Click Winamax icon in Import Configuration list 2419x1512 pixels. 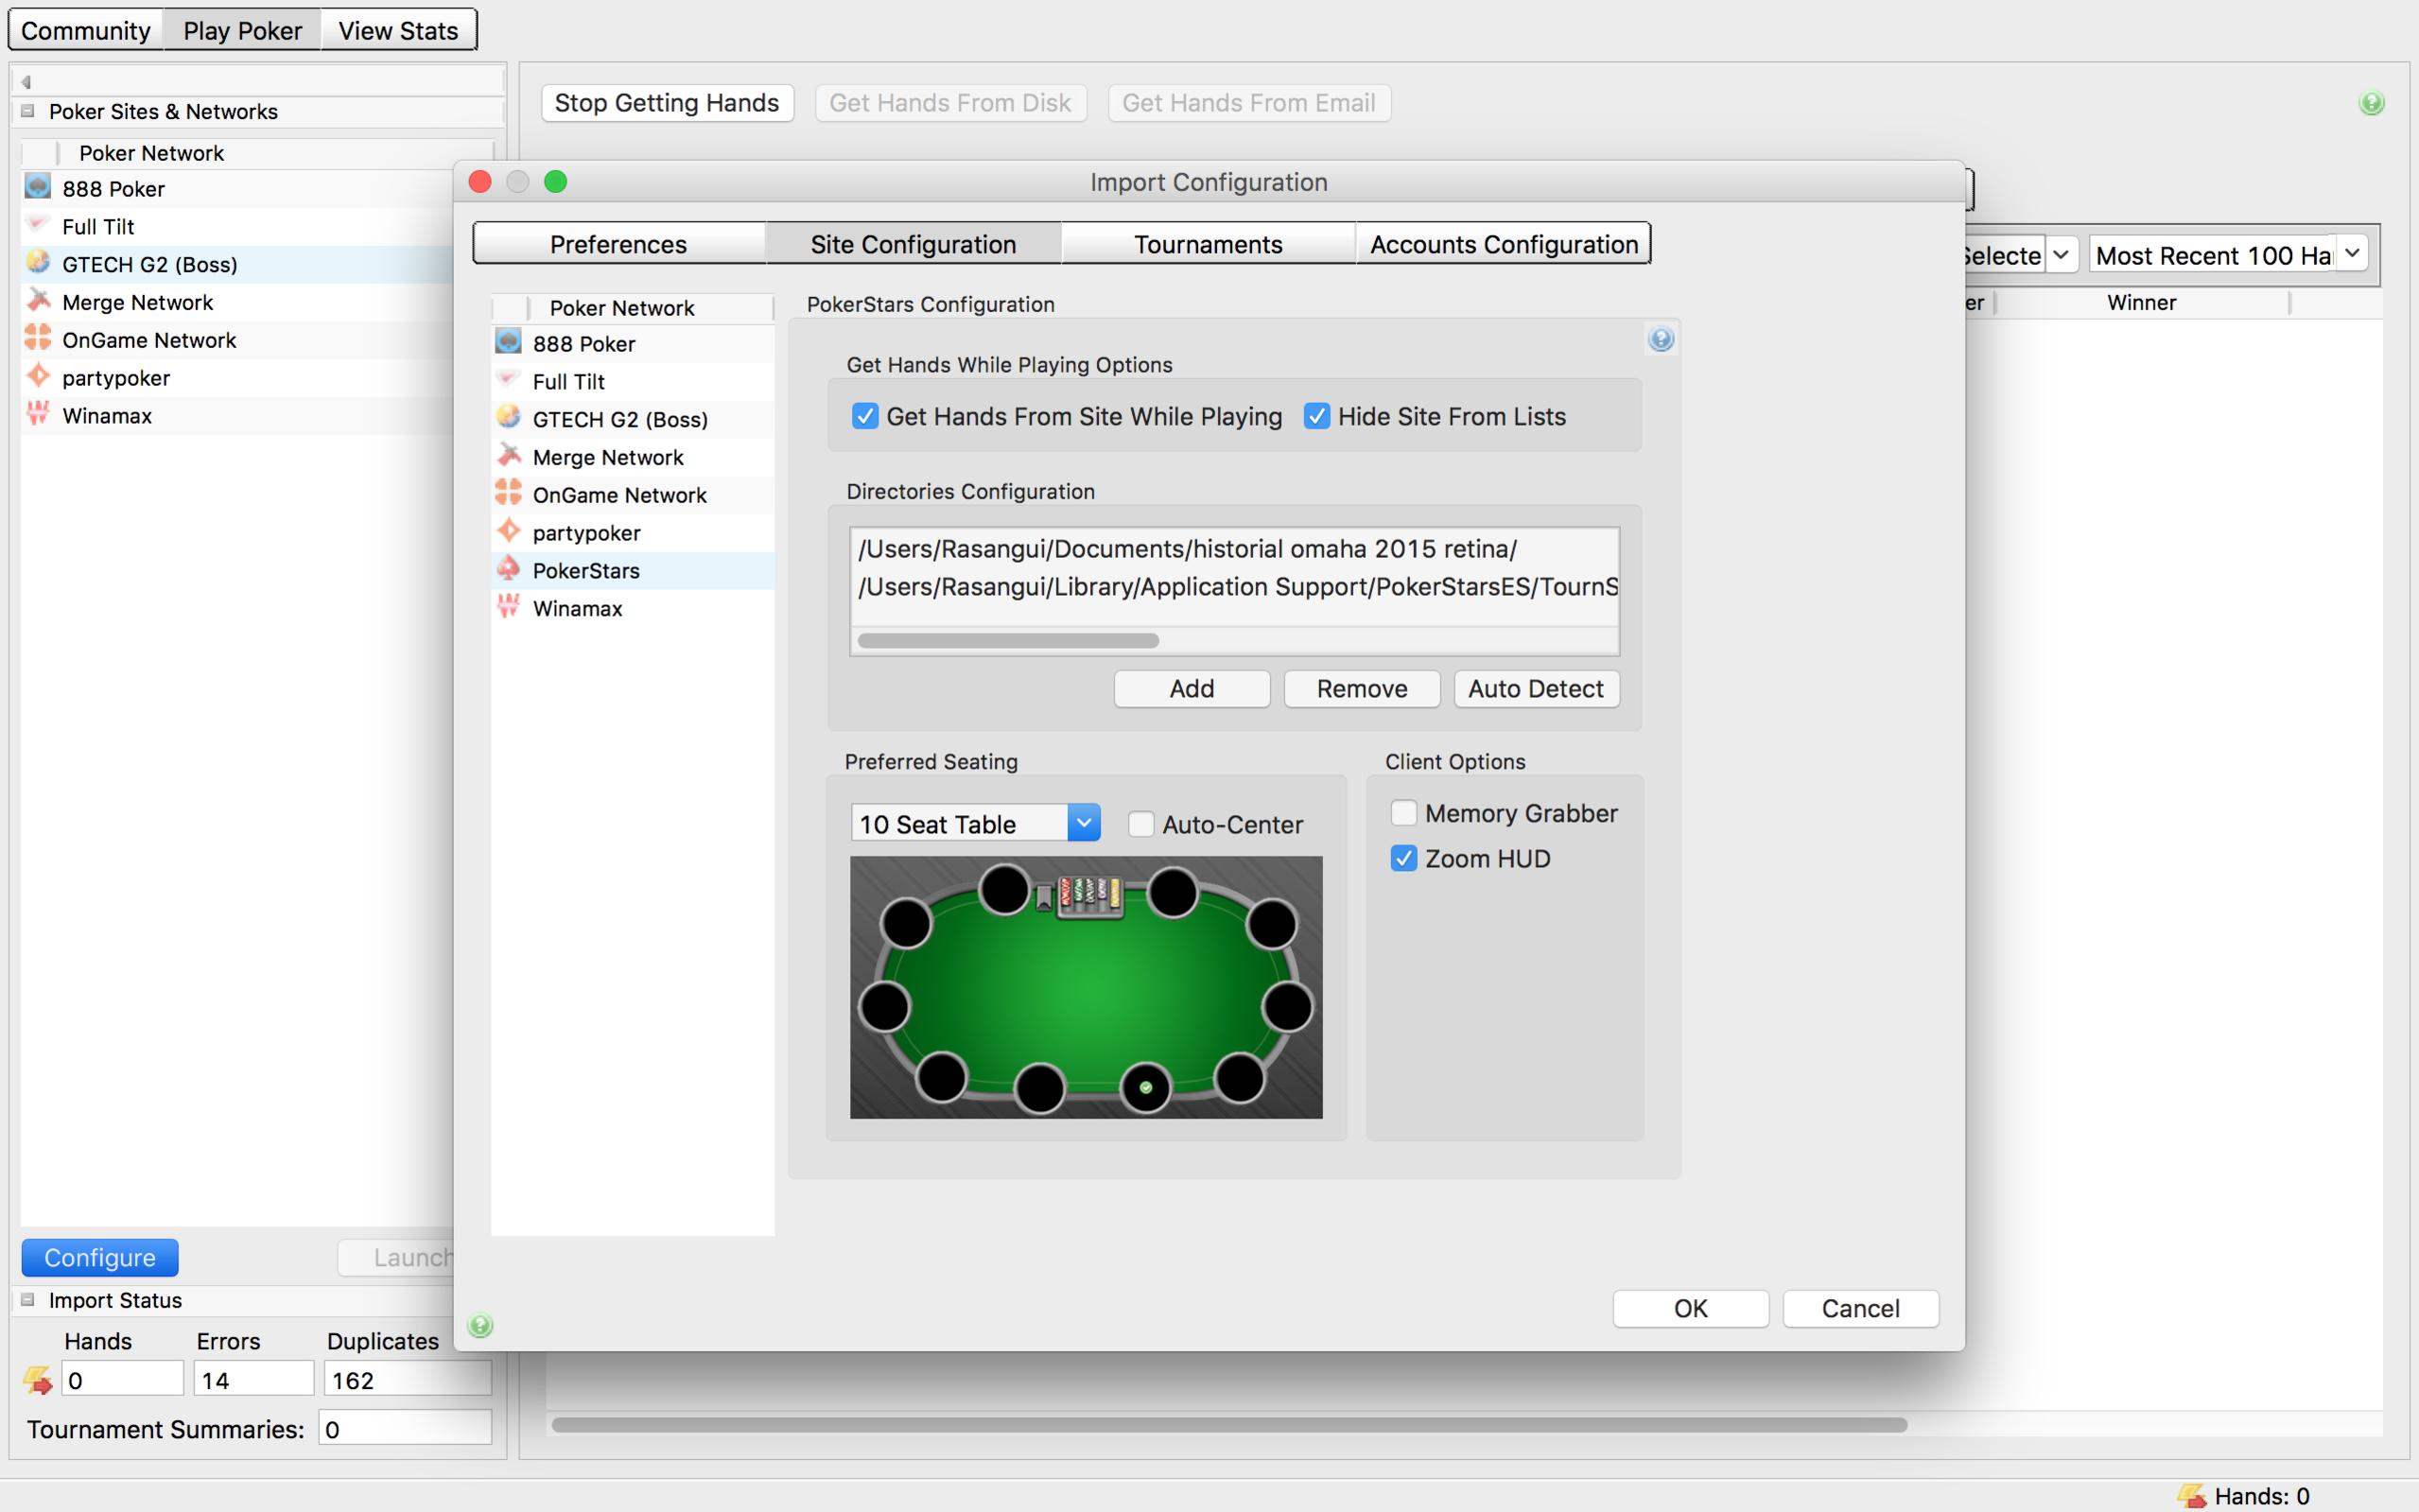pos(508,606)
